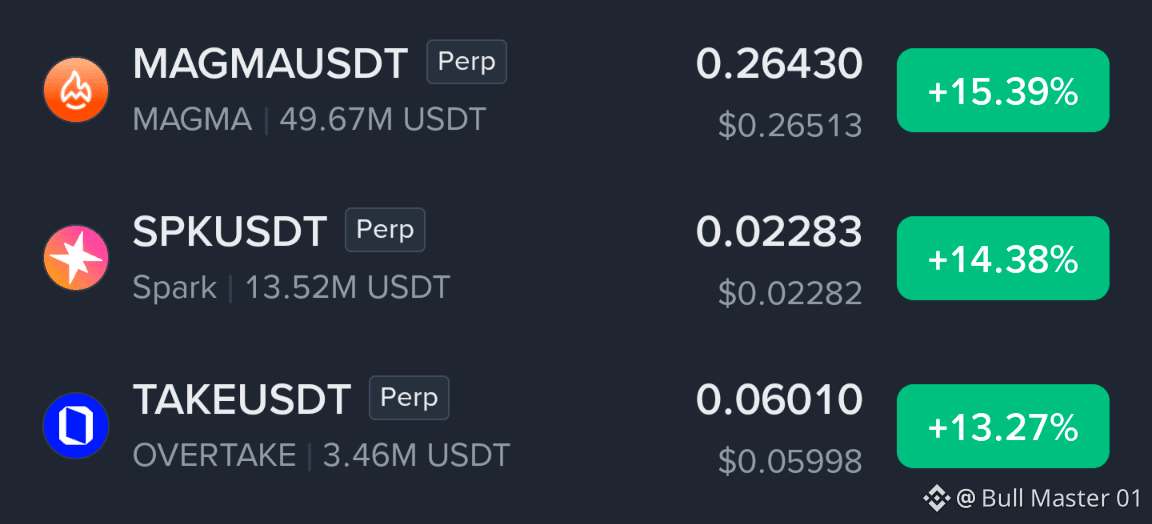Open the SPKUSDT pair name
The width and height of the screenshot is (1152, 524).
(229, 232)
